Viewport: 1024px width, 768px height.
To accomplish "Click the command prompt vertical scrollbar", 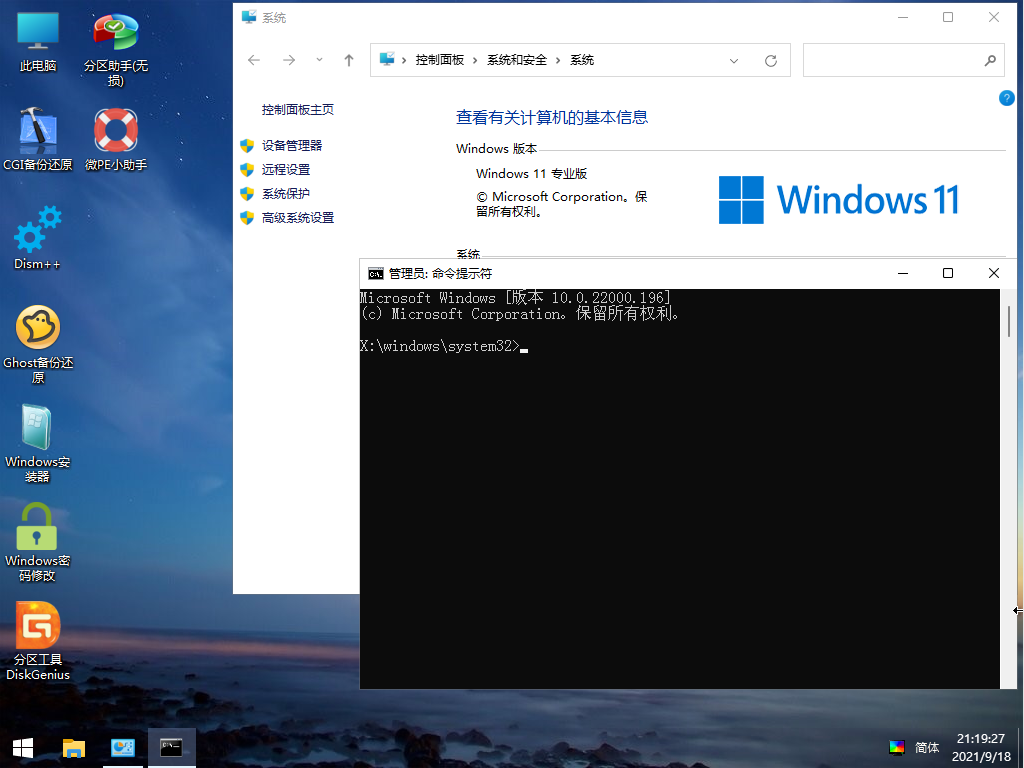I will point(1008,488).
